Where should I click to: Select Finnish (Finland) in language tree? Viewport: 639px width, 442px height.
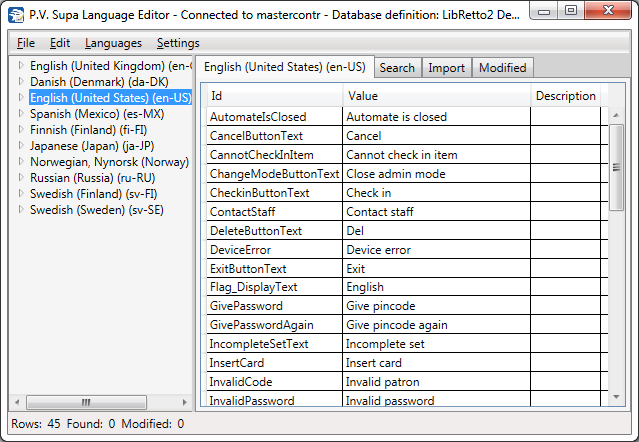91,130
